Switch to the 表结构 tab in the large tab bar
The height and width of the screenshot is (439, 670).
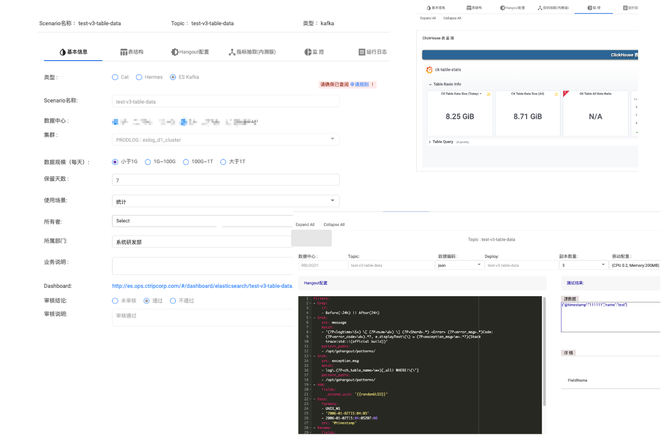click(x=137, y=52)
